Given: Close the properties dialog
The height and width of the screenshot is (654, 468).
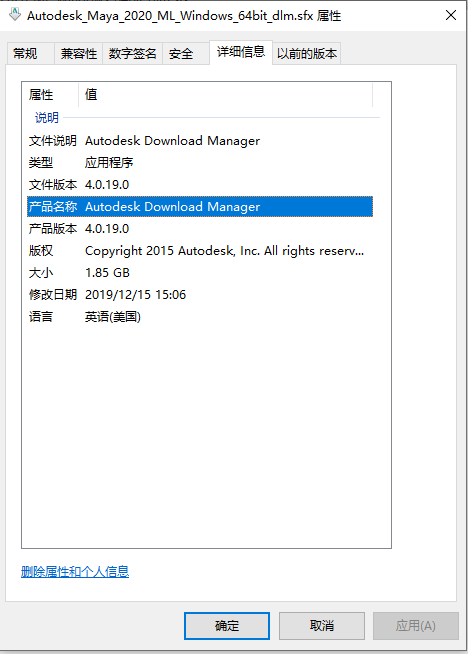Looking at the screenshot, I should point(451,15).
